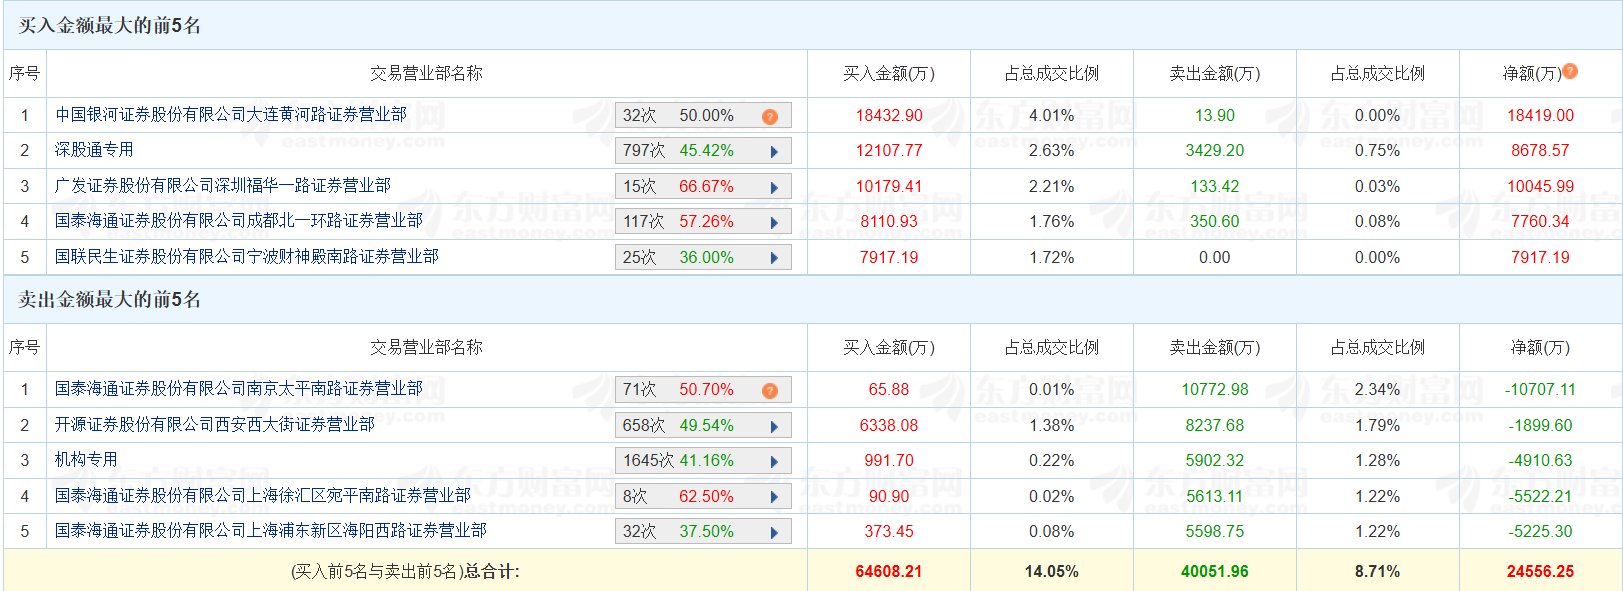The width and height of the screenshot is (1623, 591).
Task: Click arrow icon in 机构专用 1645次 row
Action: tap(774, 461)
